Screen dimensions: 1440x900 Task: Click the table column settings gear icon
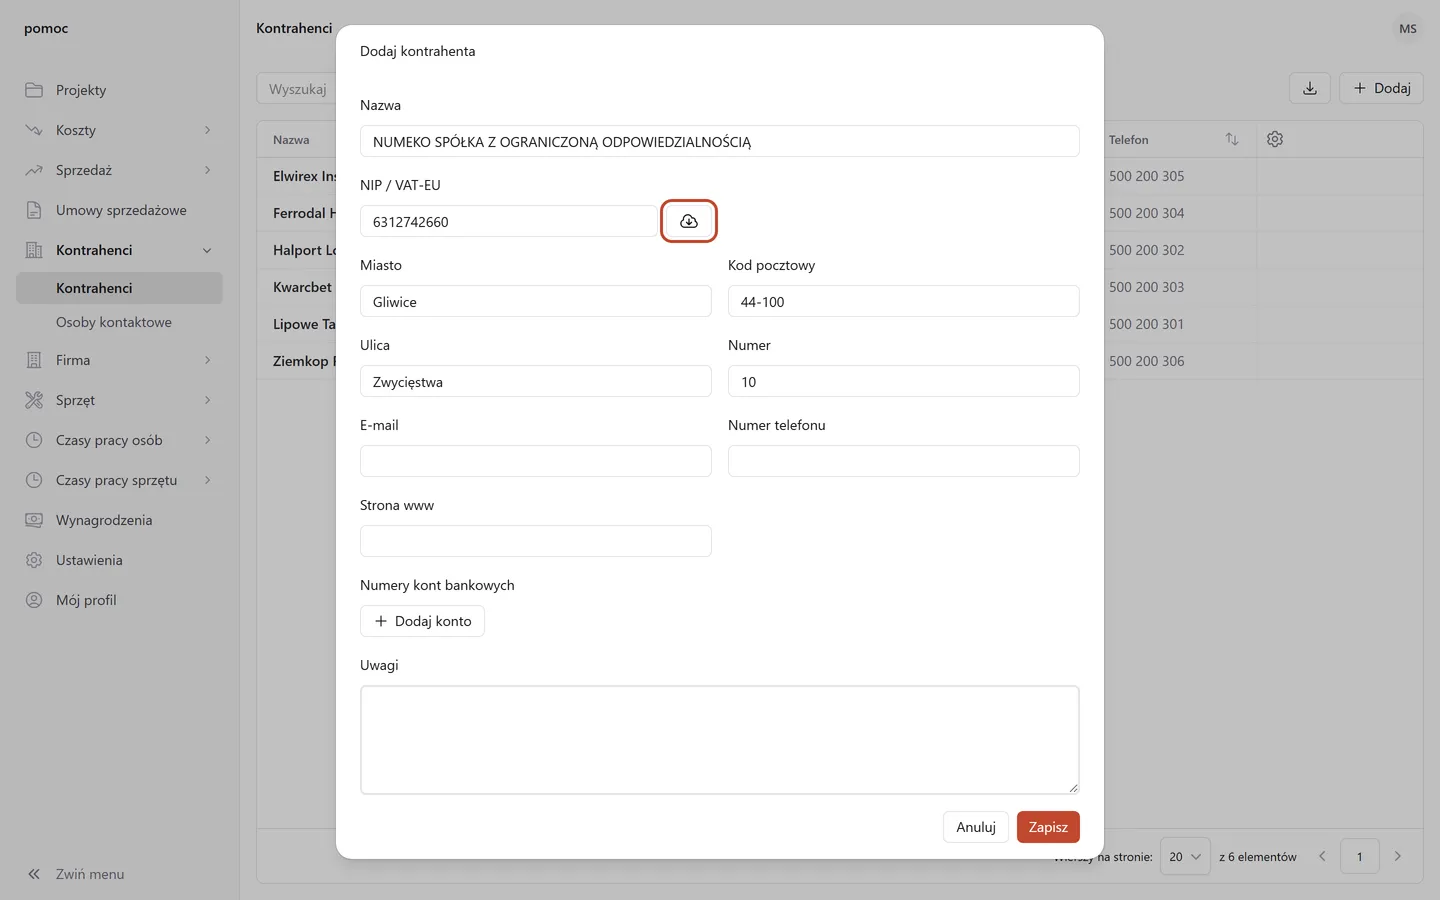[x=1275, y=140]
